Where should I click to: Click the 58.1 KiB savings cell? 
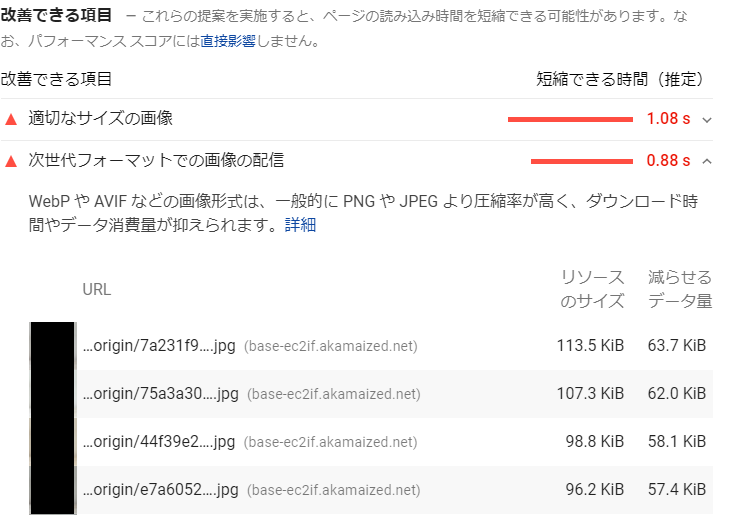tap(677, 441)
